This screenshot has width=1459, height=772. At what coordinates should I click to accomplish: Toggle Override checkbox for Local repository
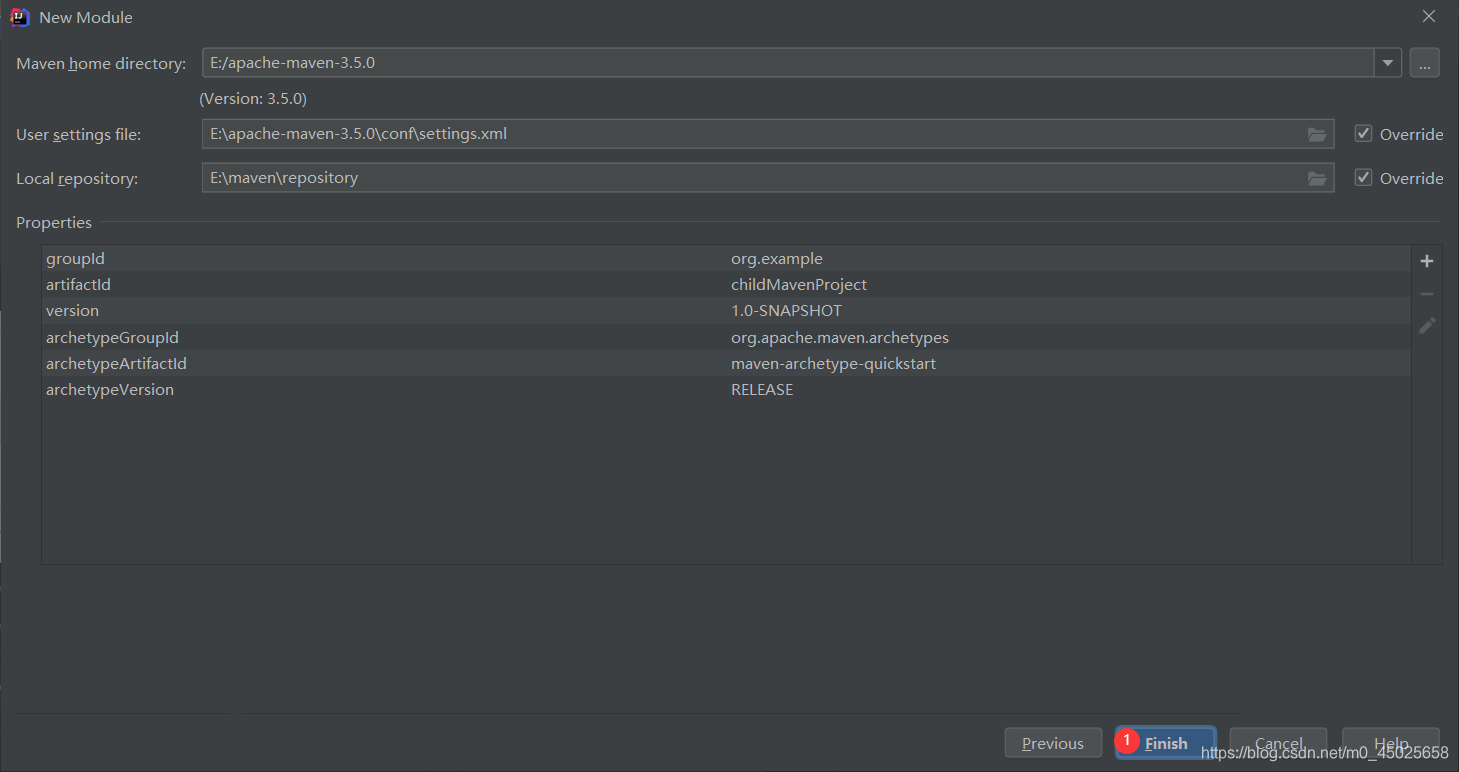pyautogui.click(x=1363, y=177)
